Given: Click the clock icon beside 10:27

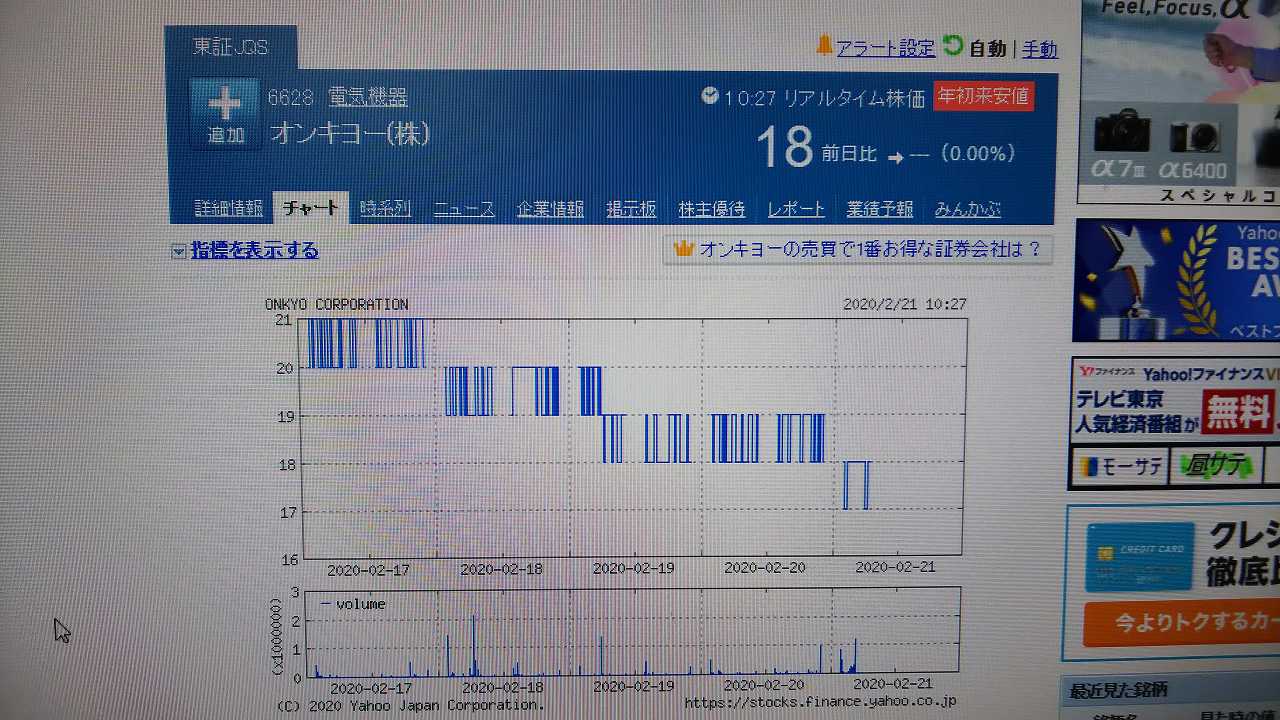Looking at the screenshot, I should pos(710,96).
